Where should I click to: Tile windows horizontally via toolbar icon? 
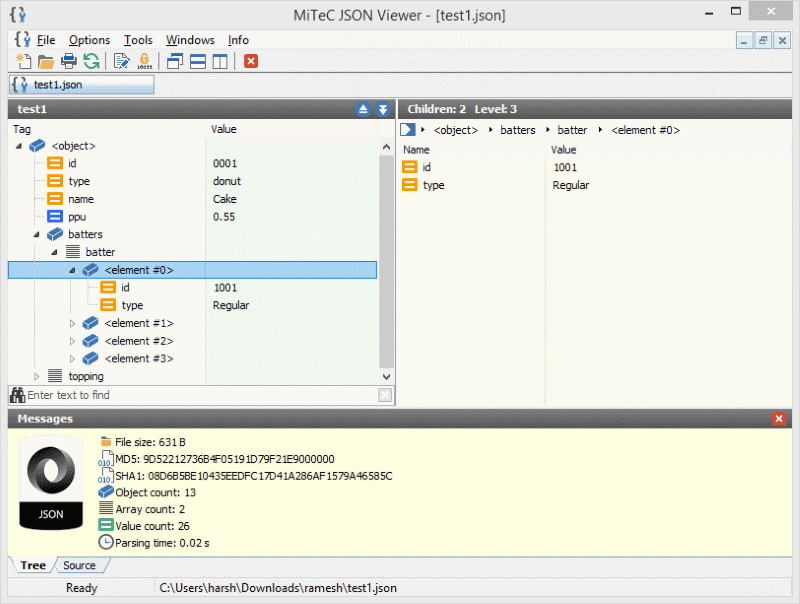198,61
